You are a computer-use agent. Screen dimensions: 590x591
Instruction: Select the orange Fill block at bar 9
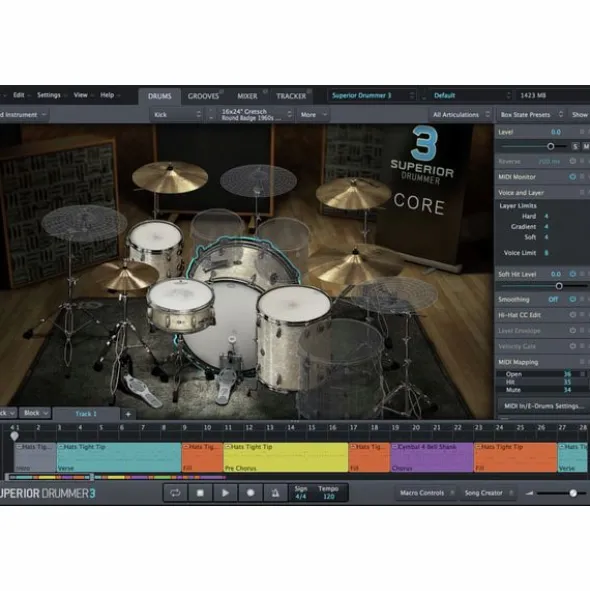tap(202, 457)
